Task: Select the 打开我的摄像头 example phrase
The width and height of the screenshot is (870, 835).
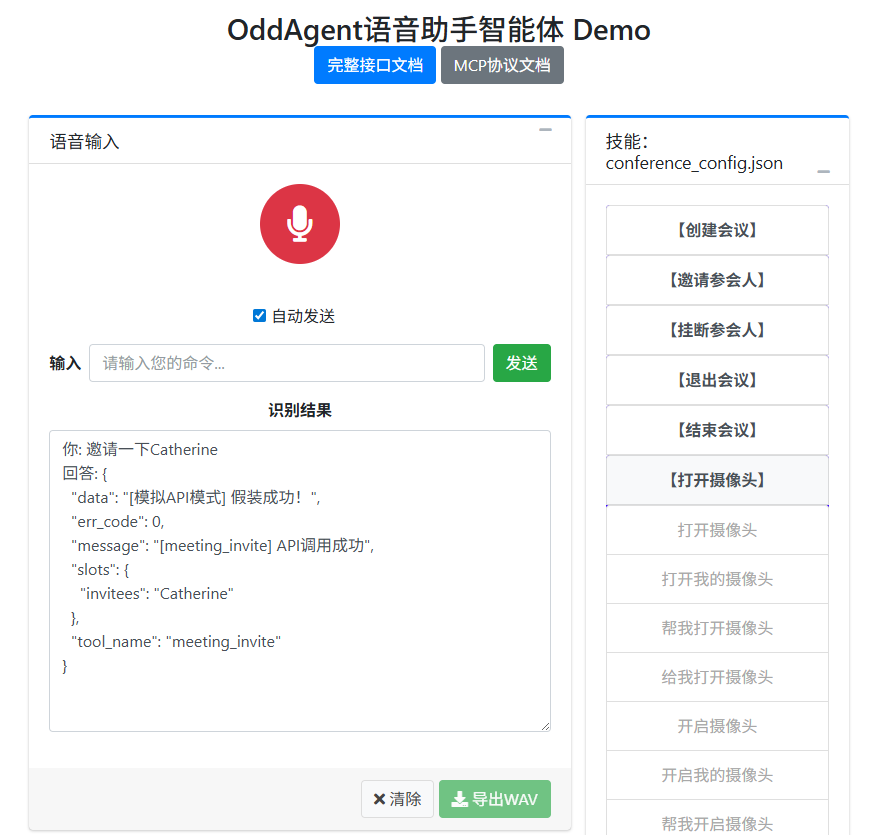Action: [717, 579]
